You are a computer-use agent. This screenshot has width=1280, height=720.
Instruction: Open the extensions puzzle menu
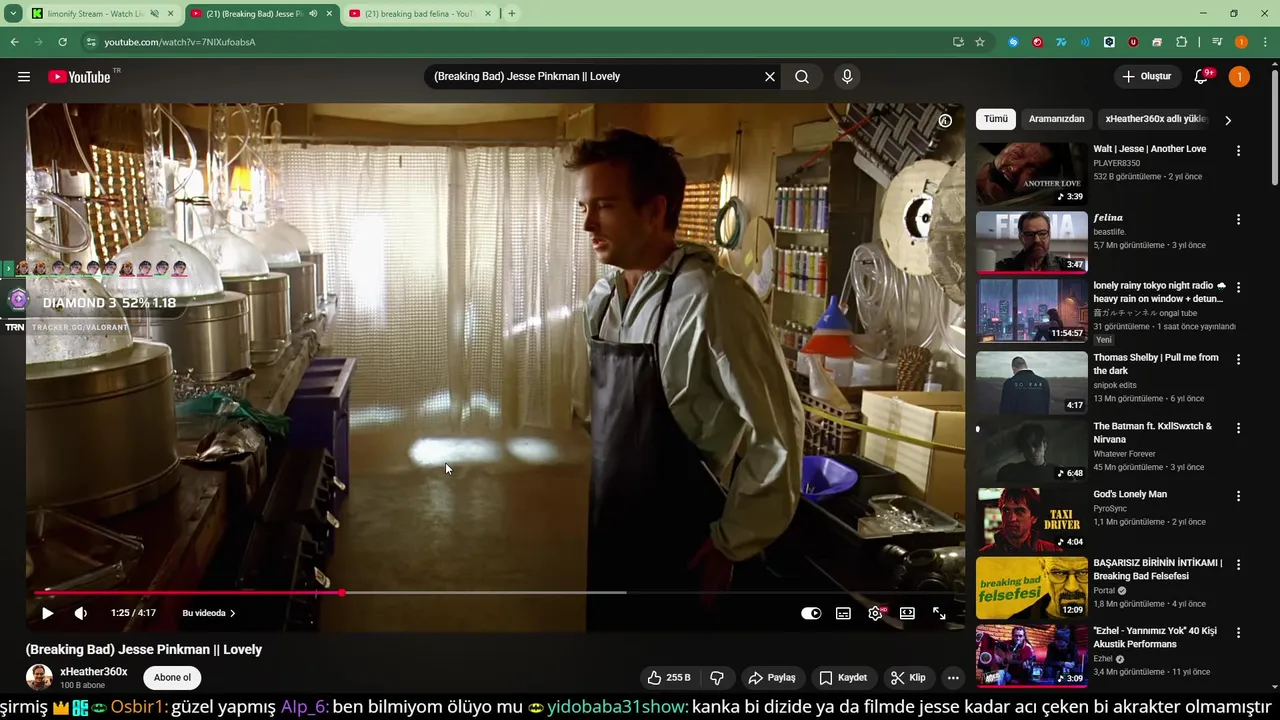coord(1181,42)
